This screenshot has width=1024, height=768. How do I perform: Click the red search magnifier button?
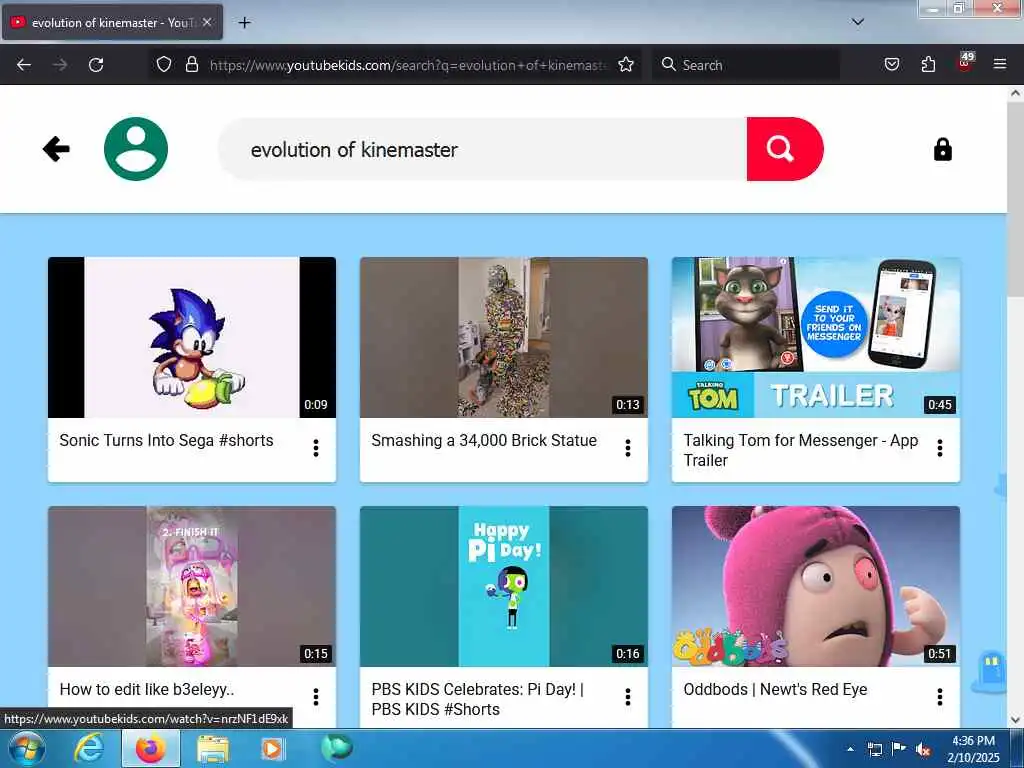click(784, 149)
